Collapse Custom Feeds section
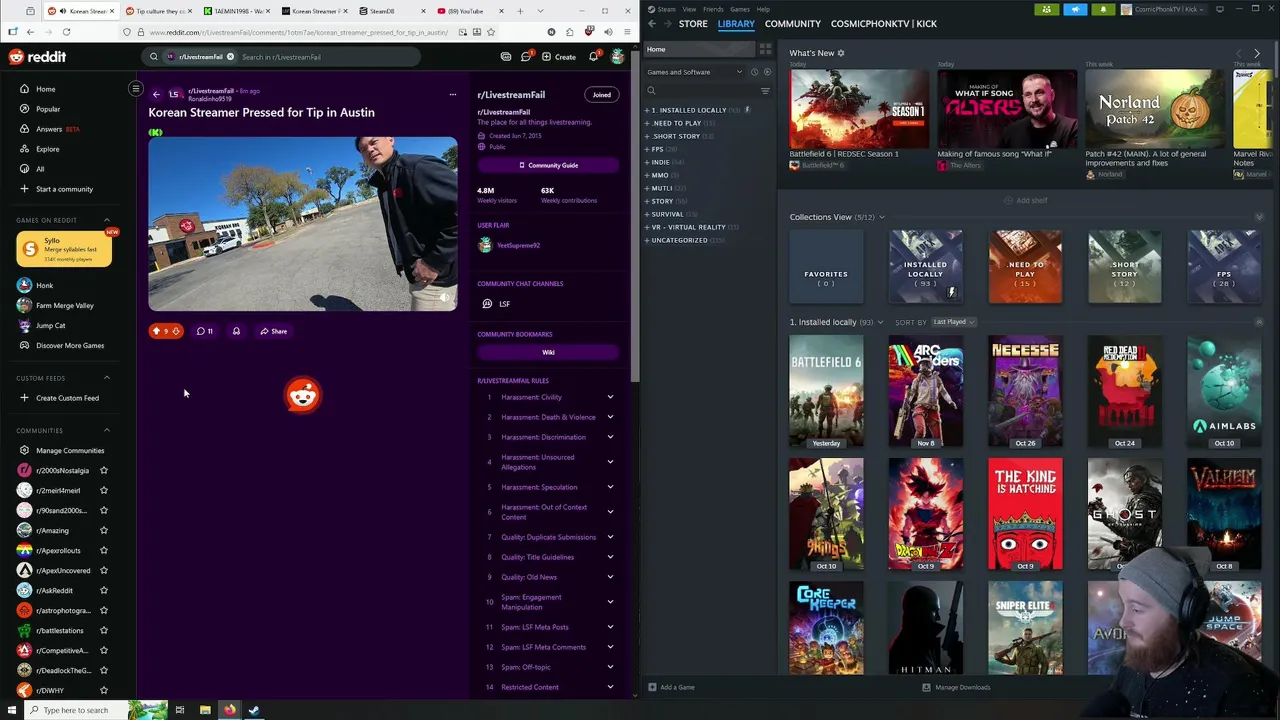 pyautogui.click(x=107, y=378)
